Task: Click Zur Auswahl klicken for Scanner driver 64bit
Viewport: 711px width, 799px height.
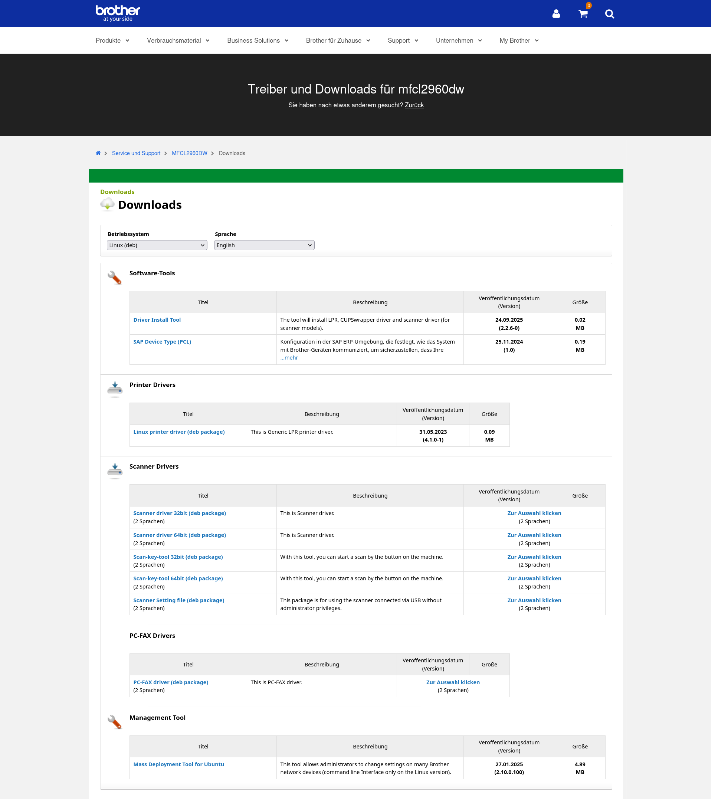Action: coord(534,535)
